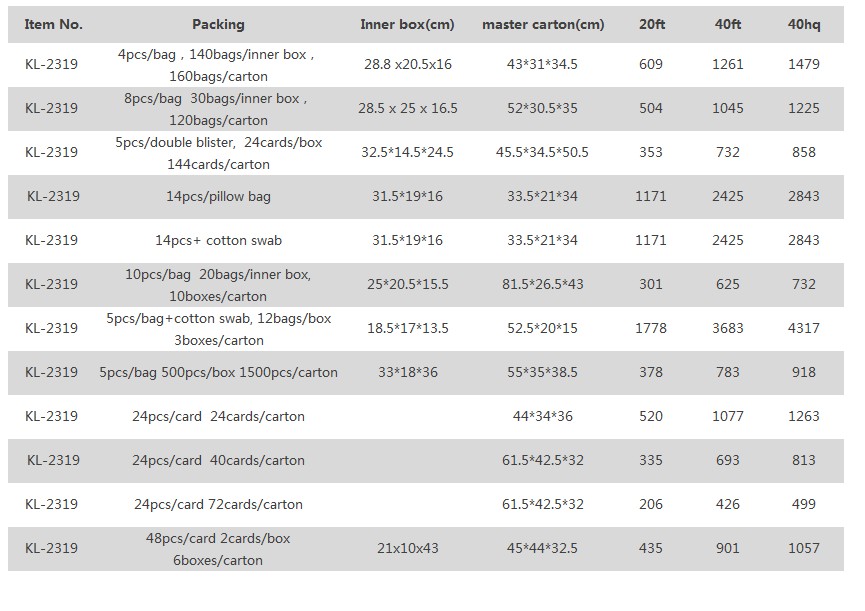The height and width of the screenshot is (611, 865).
Task: Select inner box size 33*18*36
Action: [x=407, y=372]
